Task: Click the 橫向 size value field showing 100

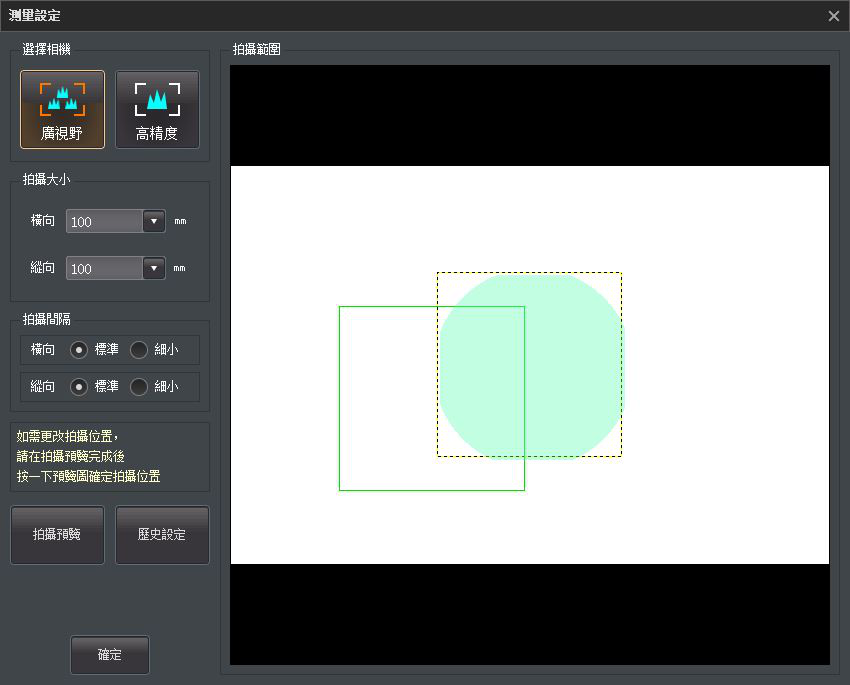Action: click(x=105, y=221)
